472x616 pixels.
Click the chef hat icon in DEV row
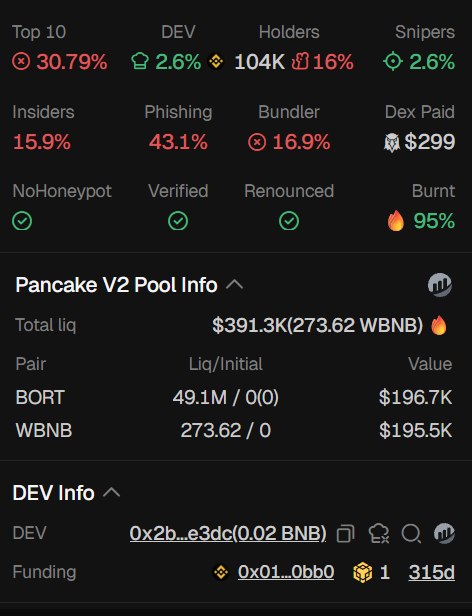(379, 534)
